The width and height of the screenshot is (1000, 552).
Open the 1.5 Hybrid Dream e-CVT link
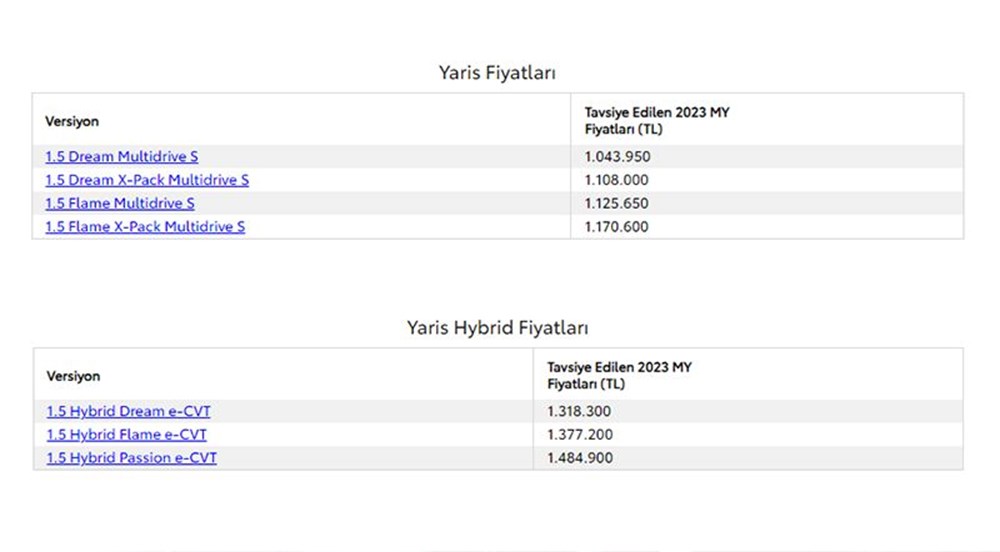128,411
